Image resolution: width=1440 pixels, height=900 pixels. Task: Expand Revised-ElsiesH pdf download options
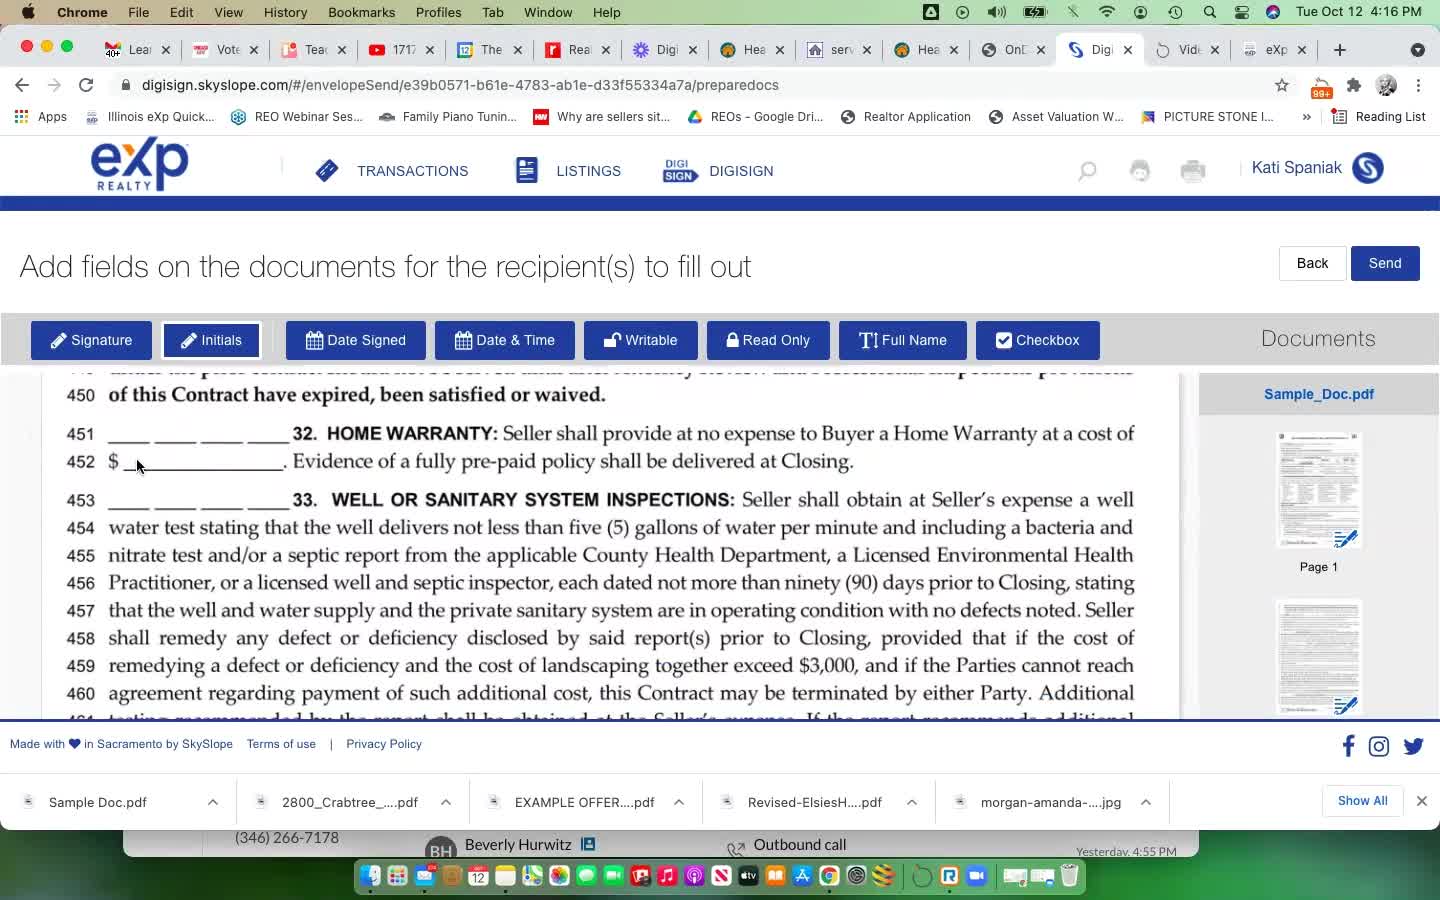912,802
